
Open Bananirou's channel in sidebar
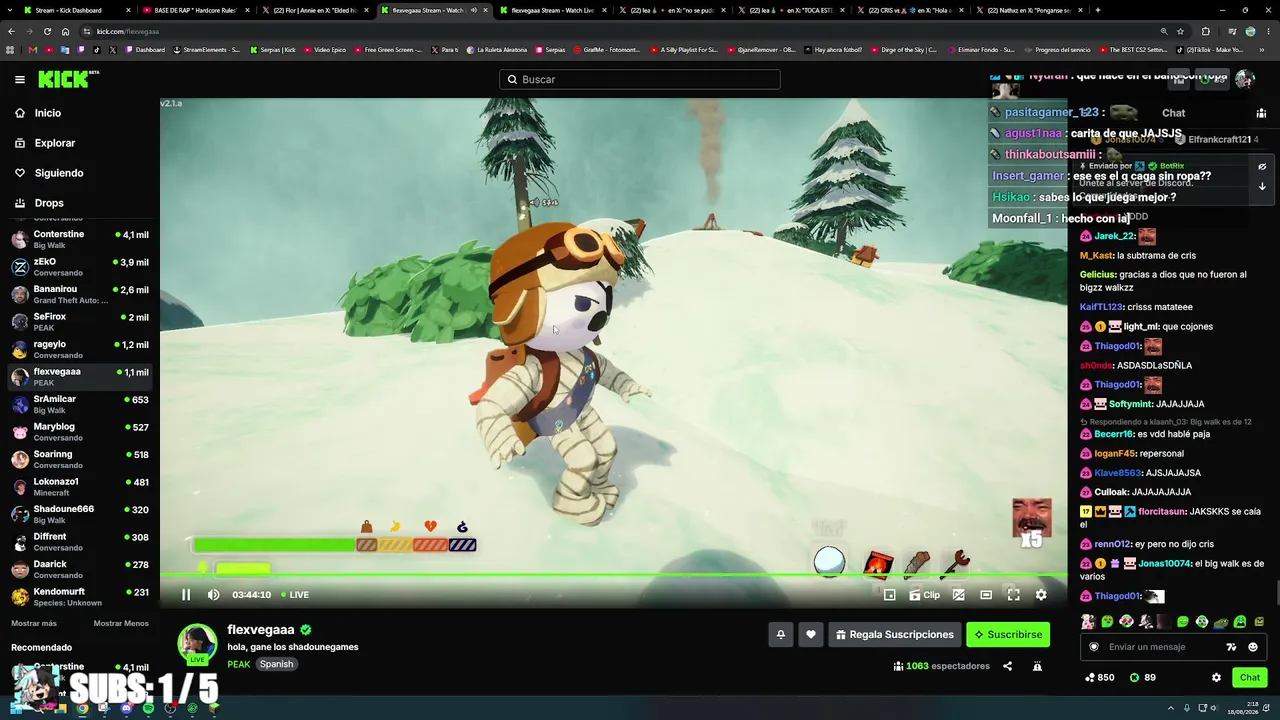[x=80, y=294]
